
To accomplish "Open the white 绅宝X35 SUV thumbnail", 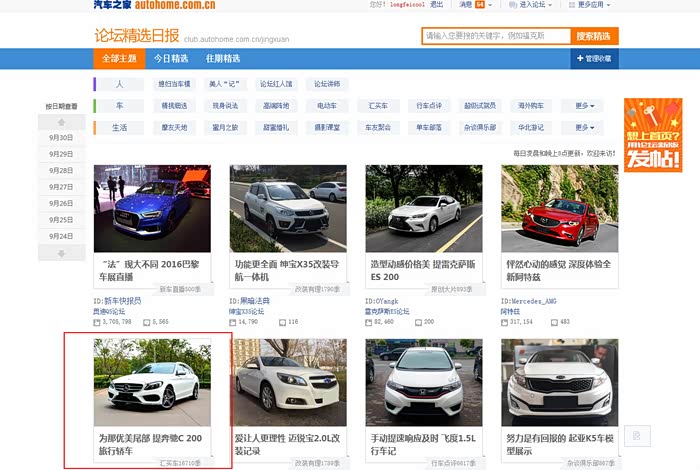I will pos(288,208).
